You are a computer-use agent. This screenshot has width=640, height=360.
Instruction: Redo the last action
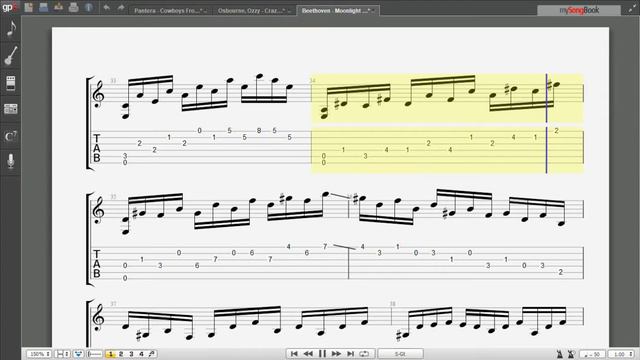tap(121, 7)
